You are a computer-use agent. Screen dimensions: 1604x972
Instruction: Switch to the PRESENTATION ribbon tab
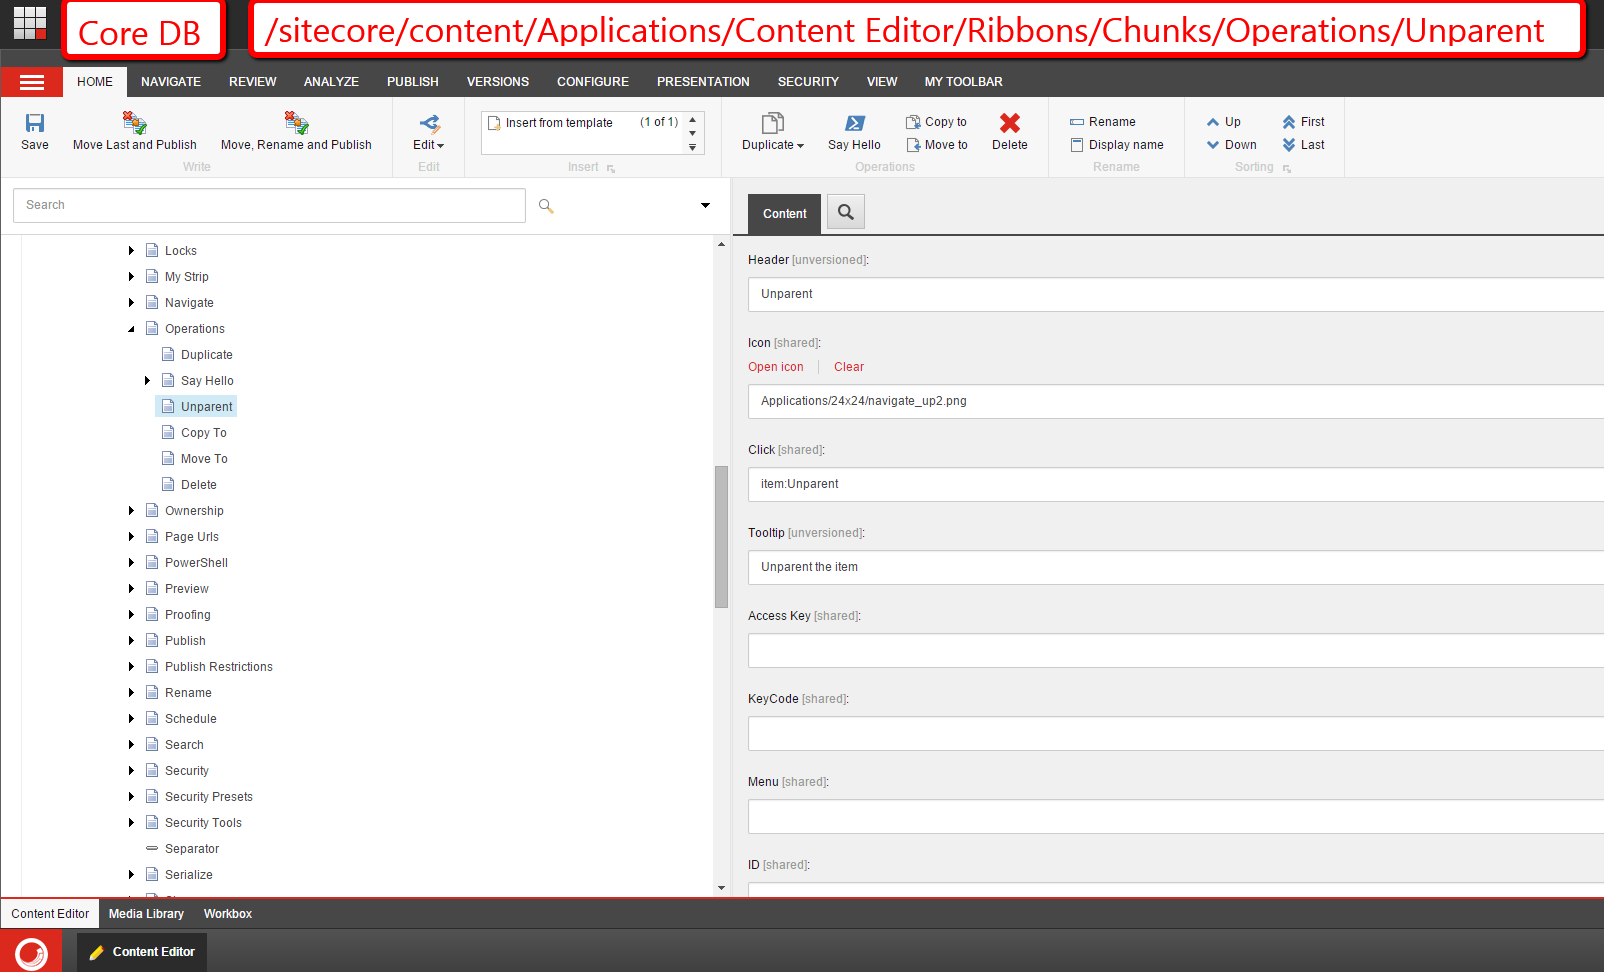(703, 82)
